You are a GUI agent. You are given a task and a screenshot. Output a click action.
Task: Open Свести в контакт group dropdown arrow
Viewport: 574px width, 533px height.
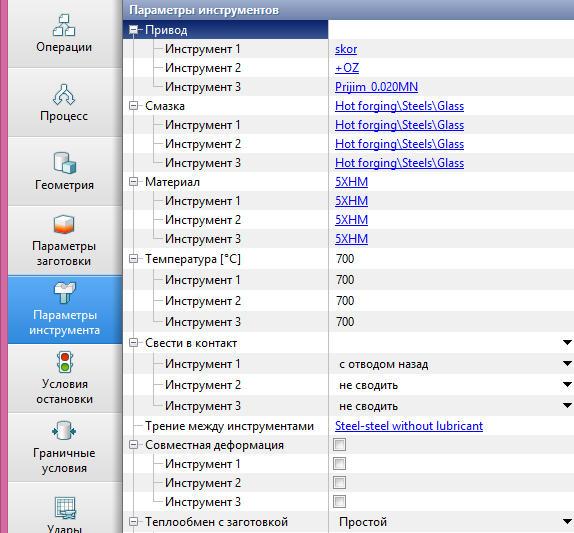(567, 343)
